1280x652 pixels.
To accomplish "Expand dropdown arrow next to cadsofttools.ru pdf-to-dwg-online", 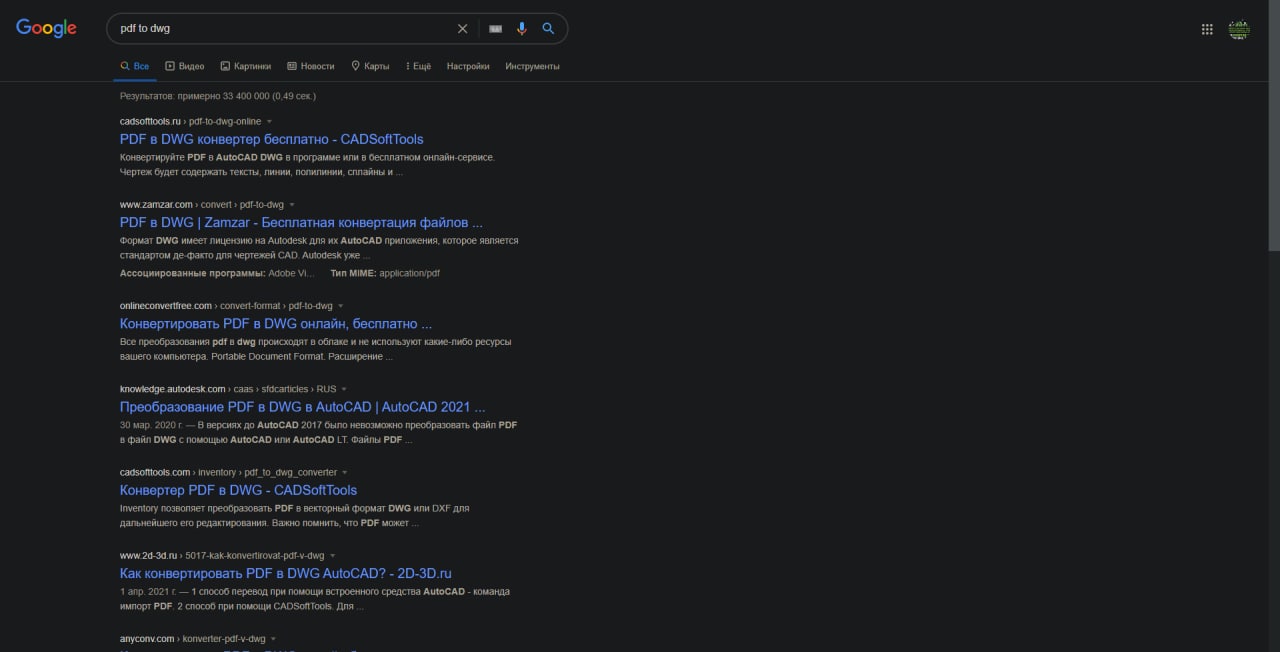I will [269, 122].
